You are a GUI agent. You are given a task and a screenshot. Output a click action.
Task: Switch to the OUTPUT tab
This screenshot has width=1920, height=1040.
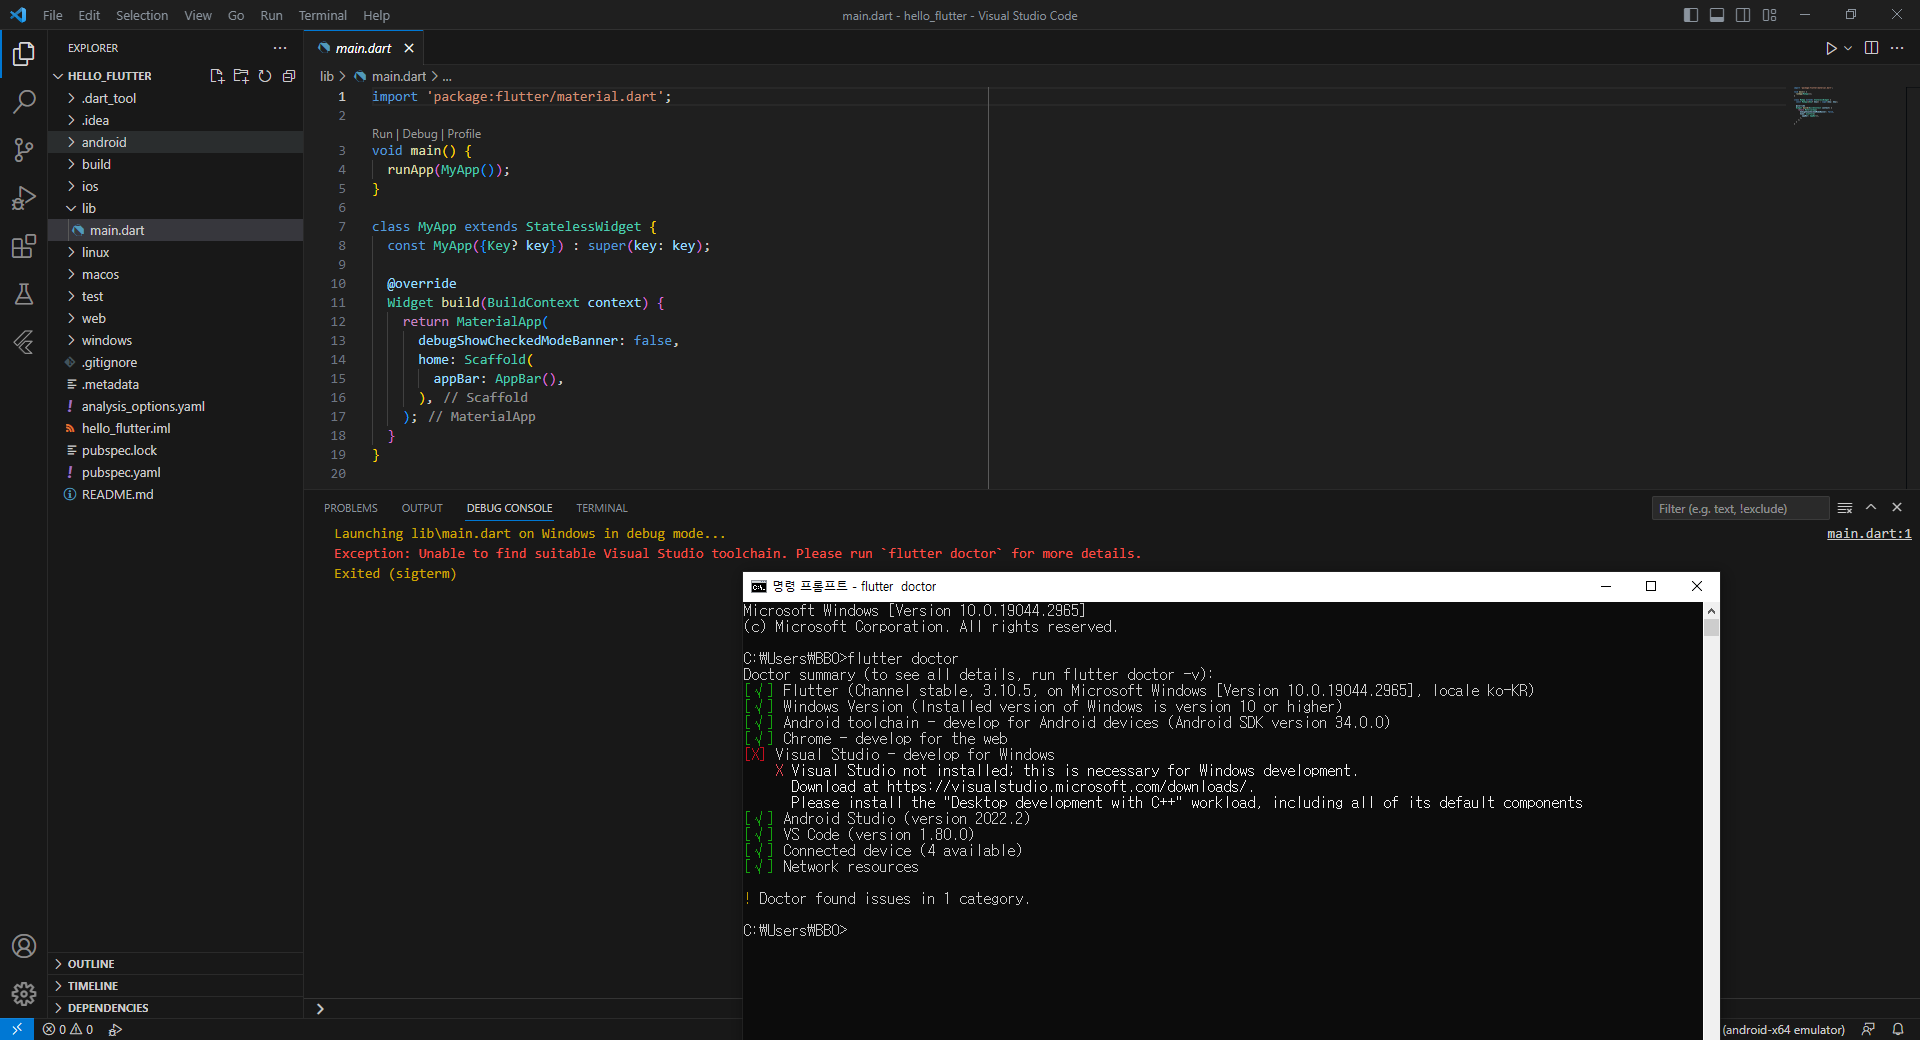(x=422, y=508)
